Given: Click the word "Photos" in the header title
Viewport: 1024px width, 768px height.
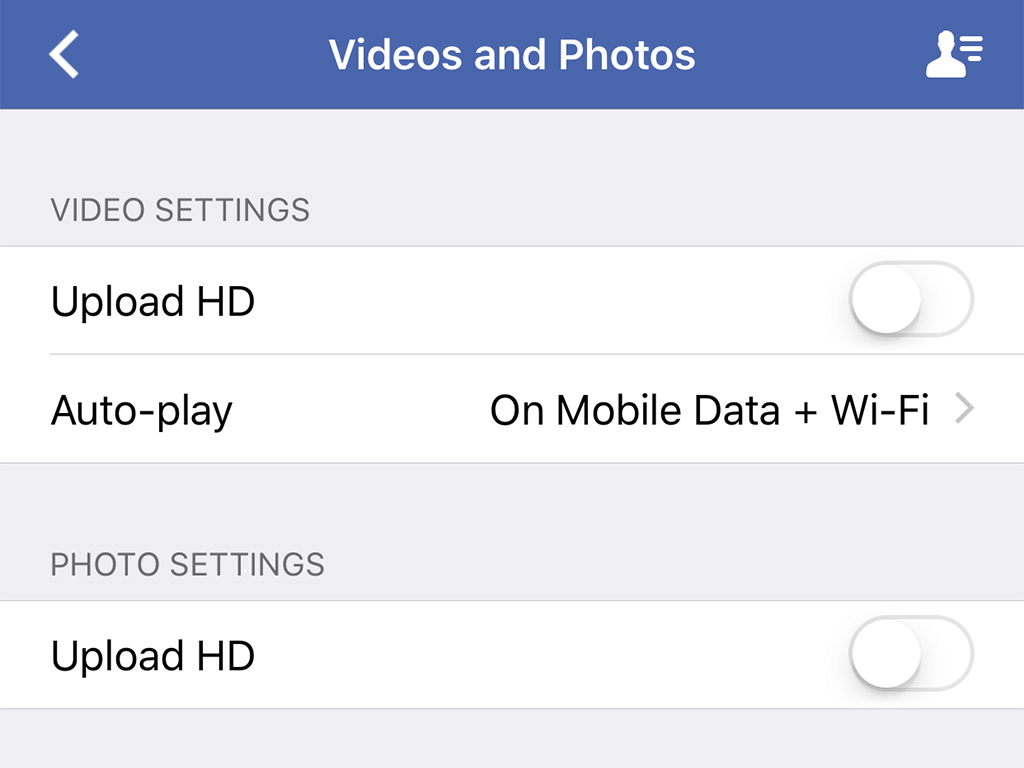Looking at the screenshot, I should click(x=627, y=54).
